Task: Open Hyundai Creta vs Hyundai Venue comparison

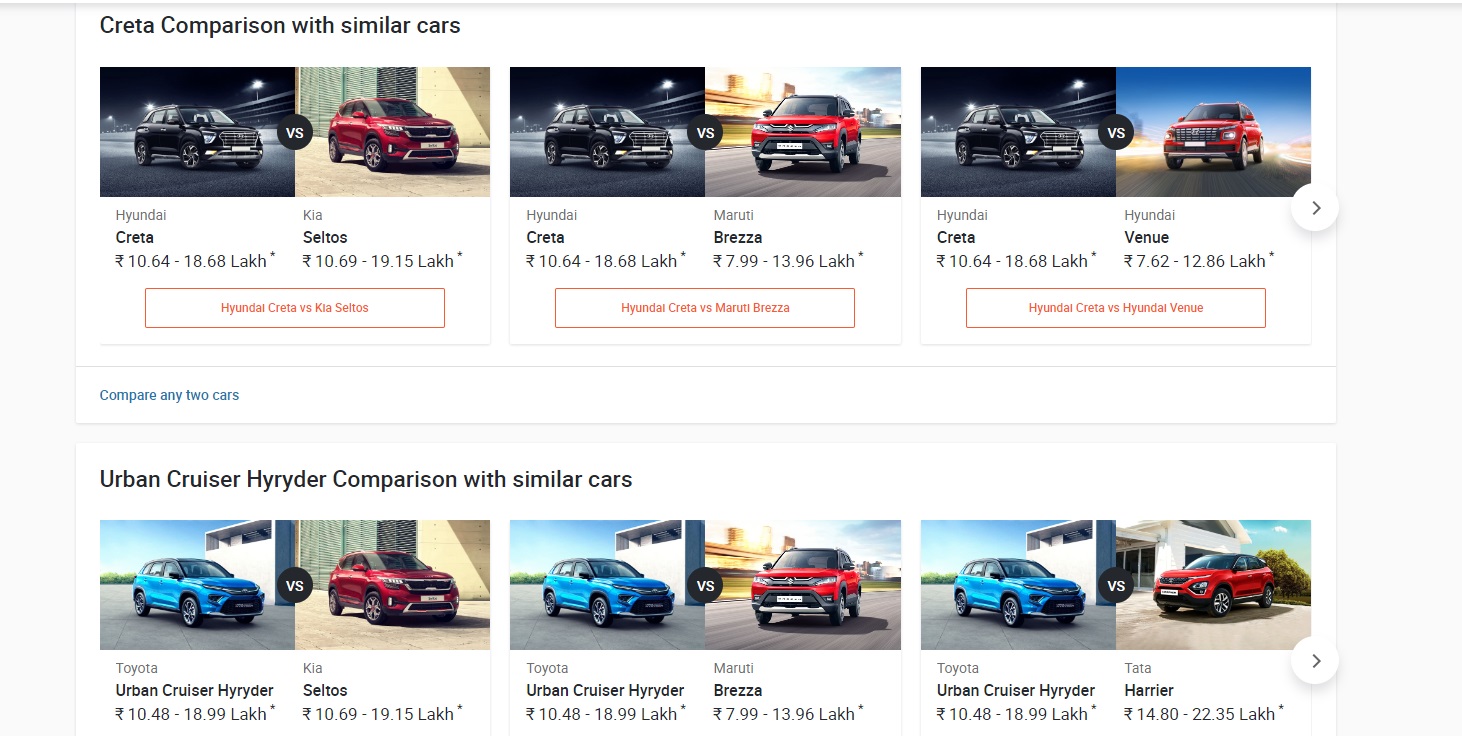Action: (x=1116, y=308)
